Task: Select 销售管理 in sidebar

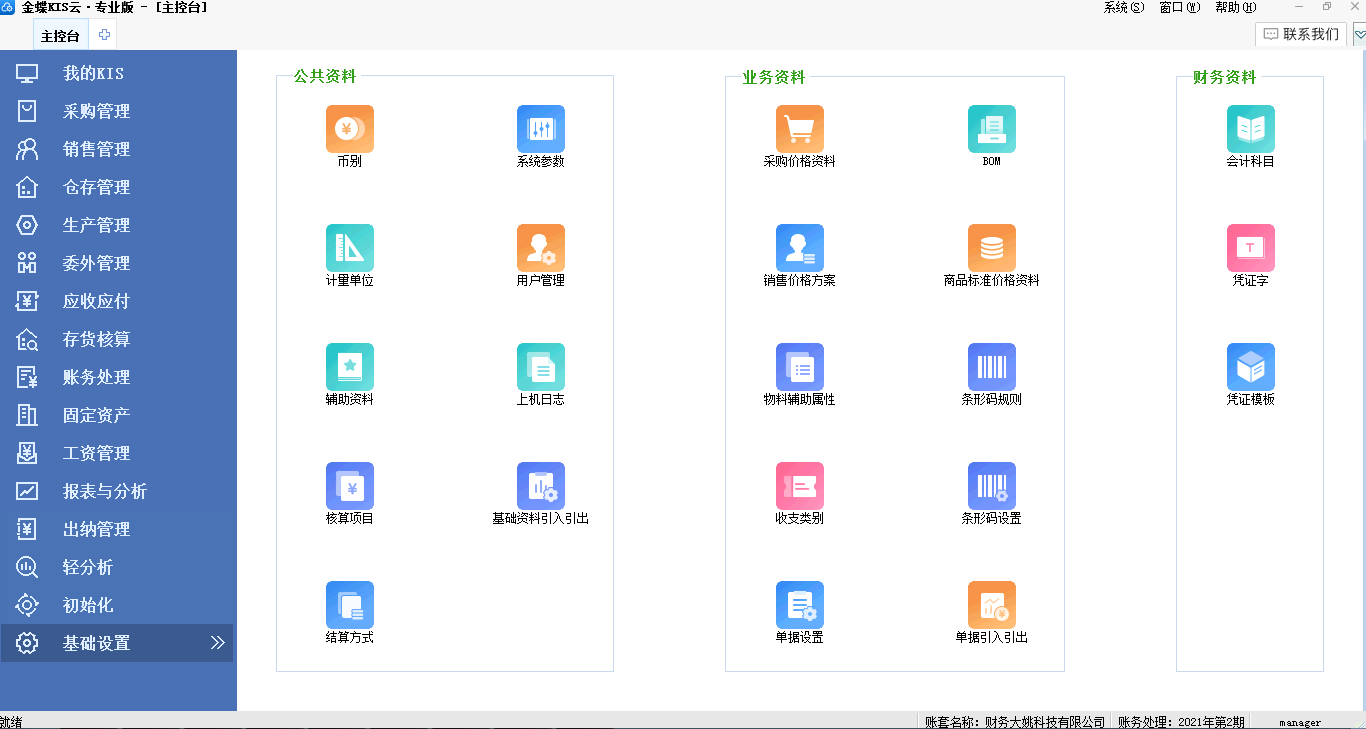Action: pos(118,149)
